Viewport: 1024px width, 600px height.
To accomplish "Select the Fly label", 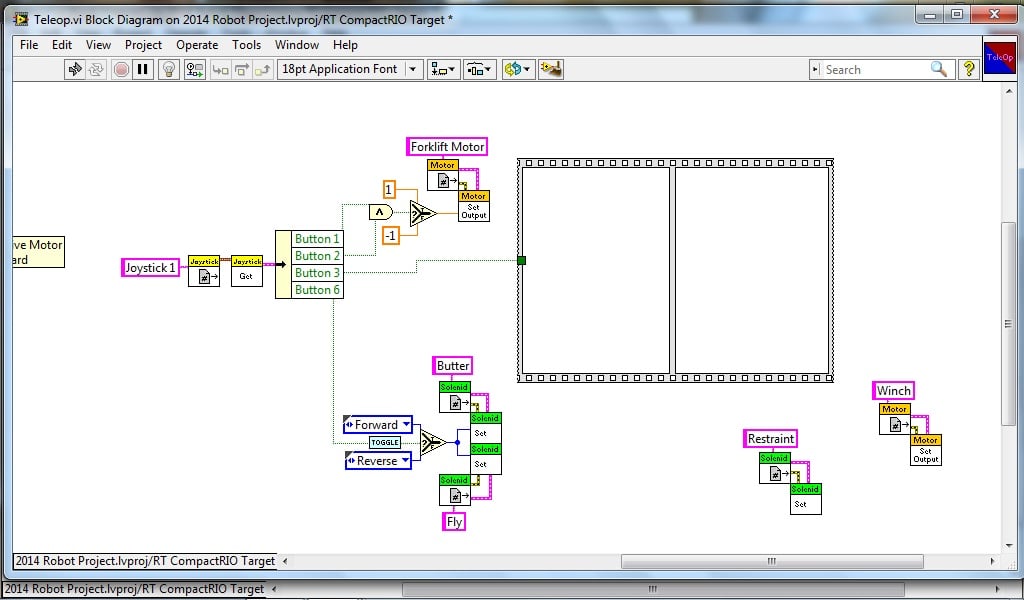I will click(454, 522).
